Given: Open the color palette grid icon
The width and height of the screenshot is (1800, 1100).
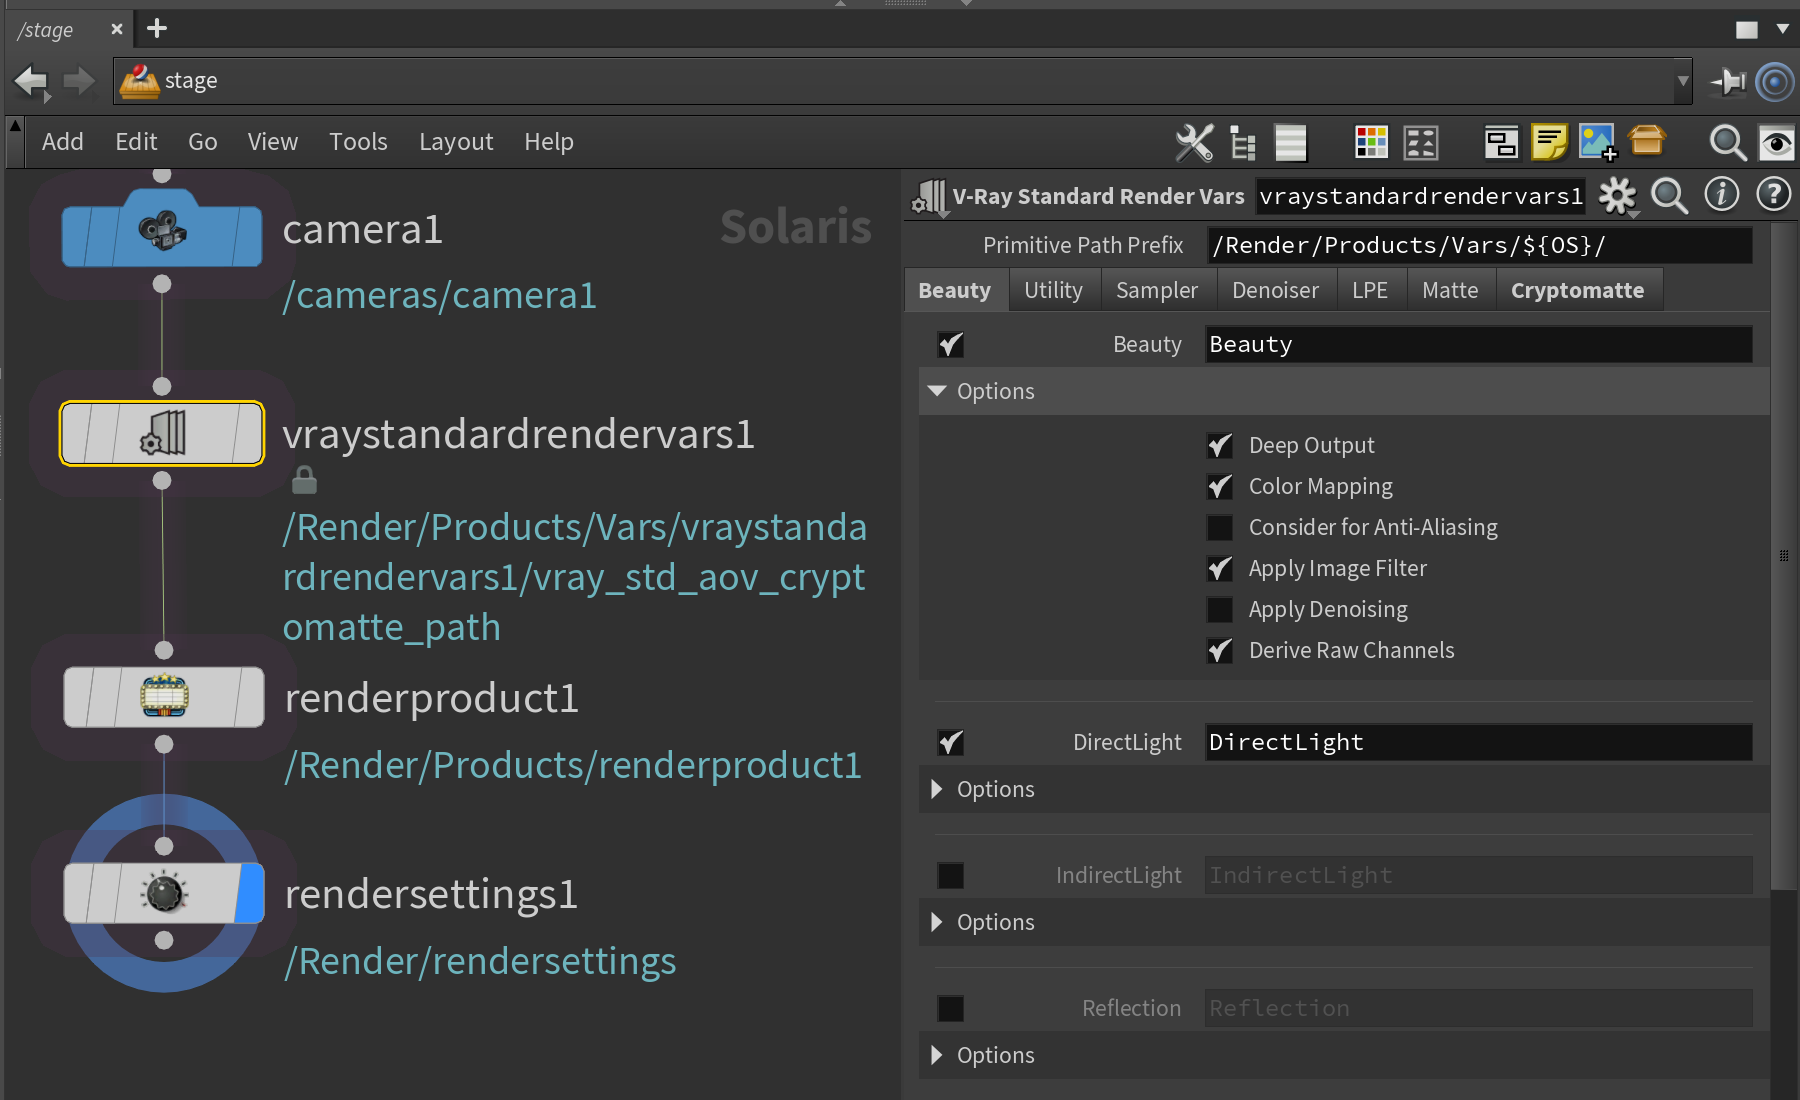Looking at the screenshot, I should [1371, 142].
